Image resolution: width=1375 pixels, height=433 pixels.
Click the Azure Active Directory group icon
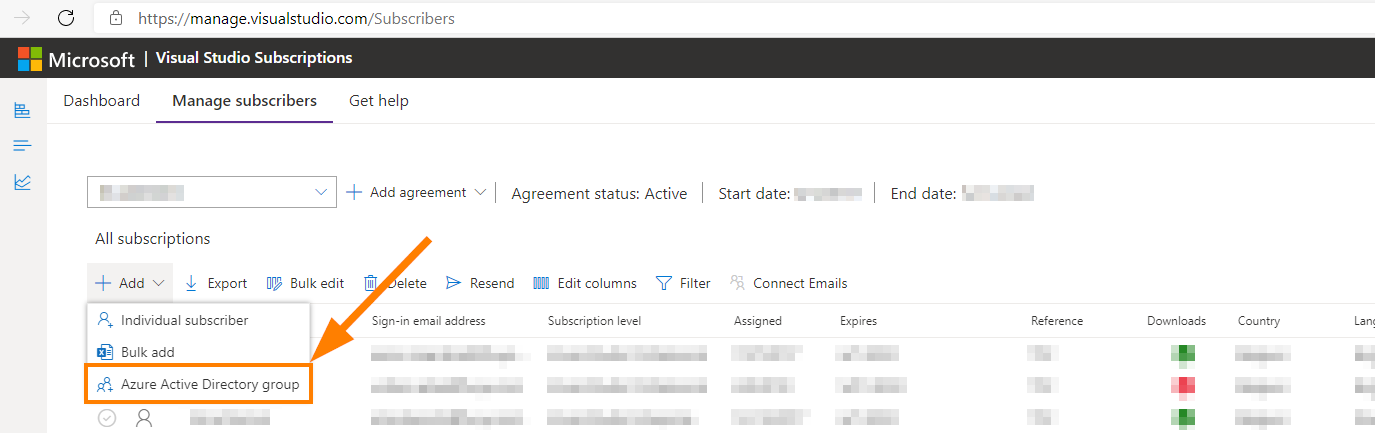click(x=105, y=384)
